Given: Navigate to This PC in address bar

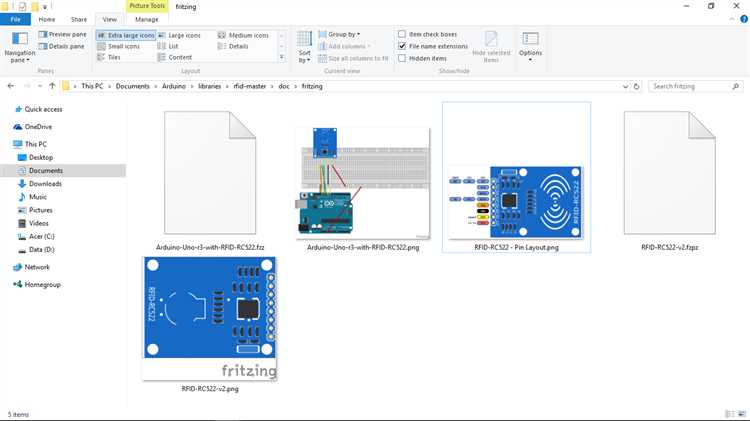Looking at the screenshot, I should coord(92,86).
